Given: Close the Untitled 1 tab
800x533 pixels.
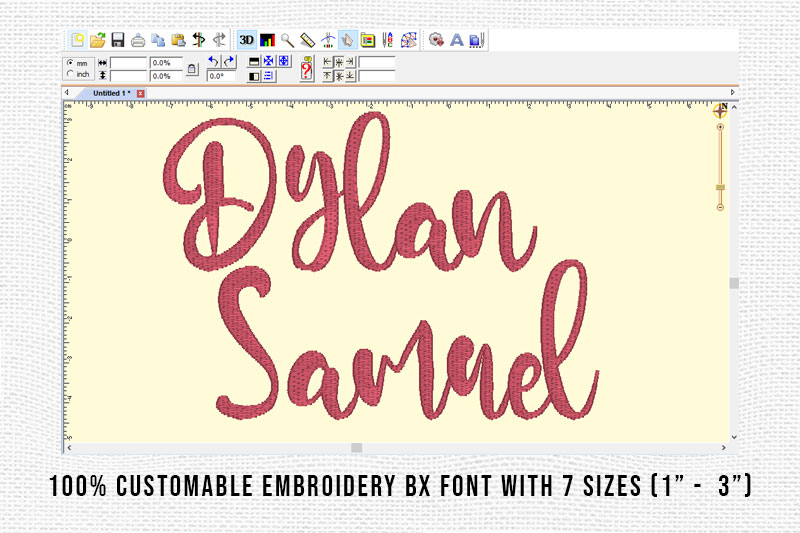Looking at the screenshot, I should click(140, 93).
